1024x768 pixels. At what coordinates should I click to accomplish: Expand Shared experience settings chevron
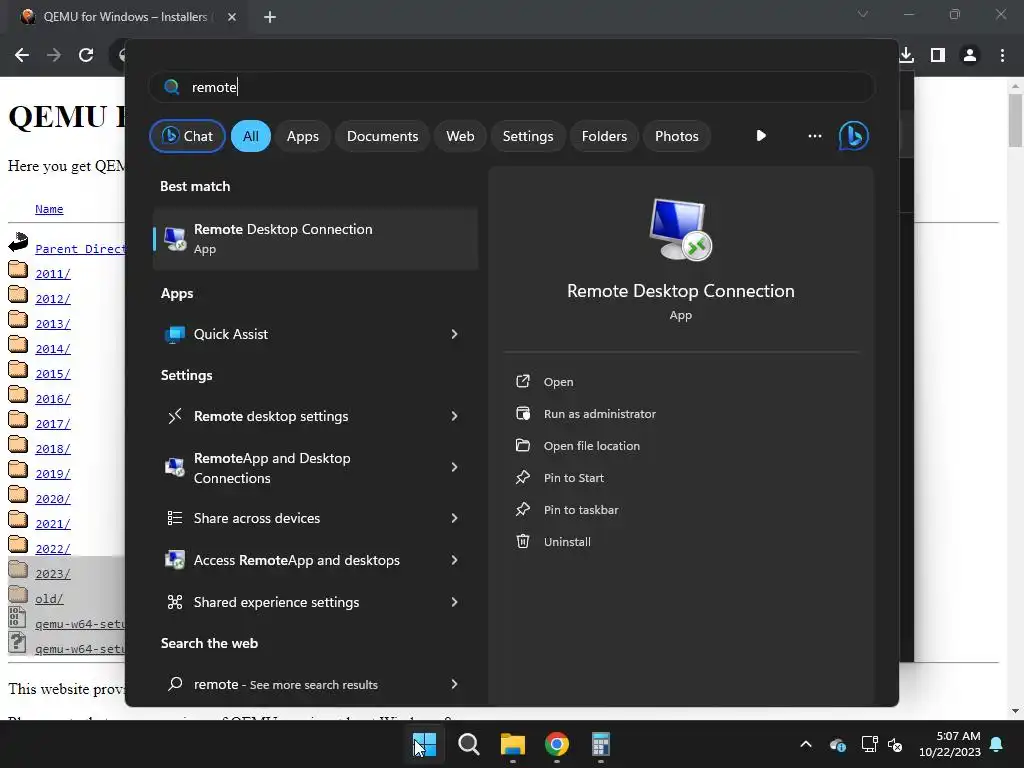pos(455,602)
